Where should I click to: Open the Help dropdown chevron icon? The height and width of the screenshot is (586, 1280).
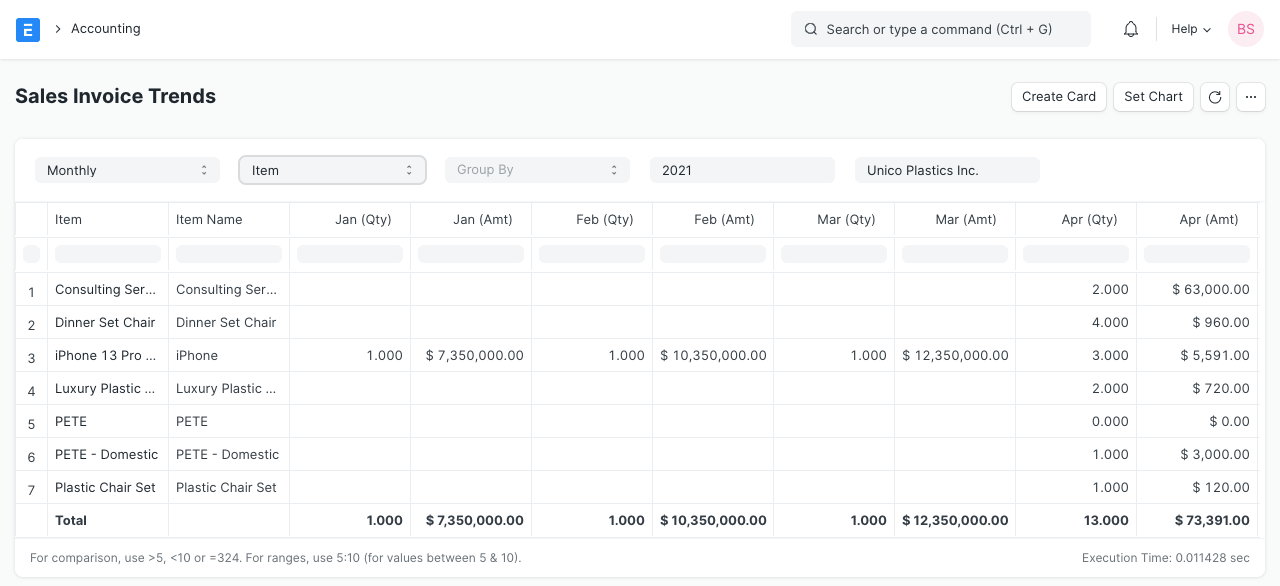click(x=1207, y=30)
